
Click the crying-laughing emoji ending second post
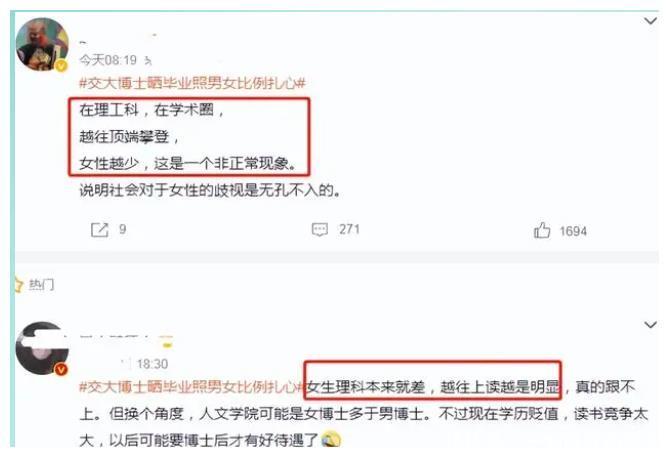[x=331, y=440]
